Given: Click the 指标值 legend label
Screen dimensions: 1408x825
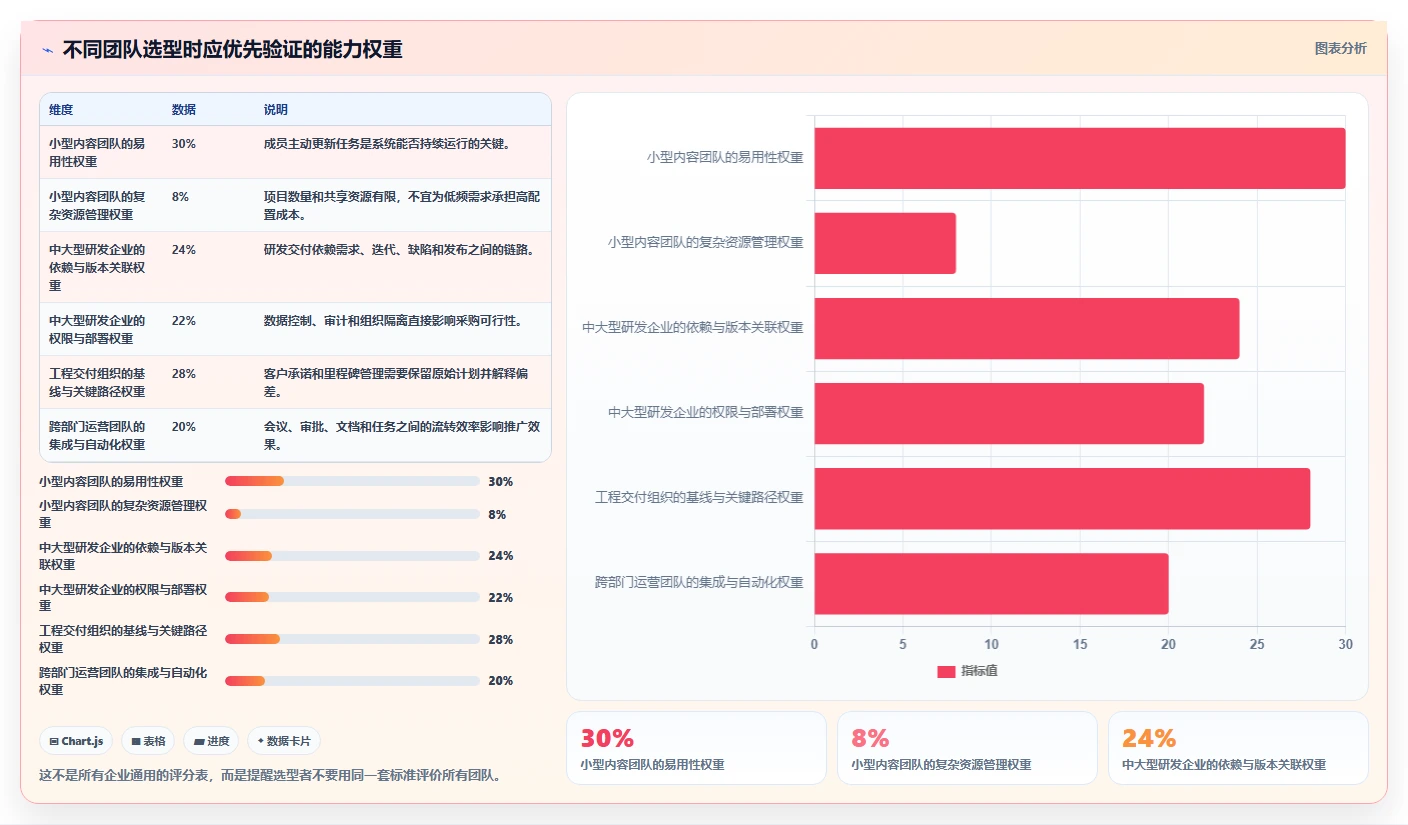Looking at the screenshot, I should (x=979, y=671).
